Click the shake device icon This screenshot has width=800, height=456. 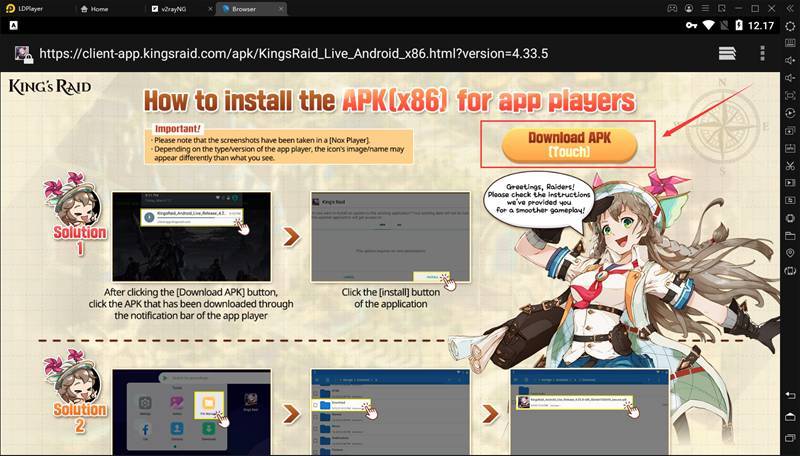(790, 218)
